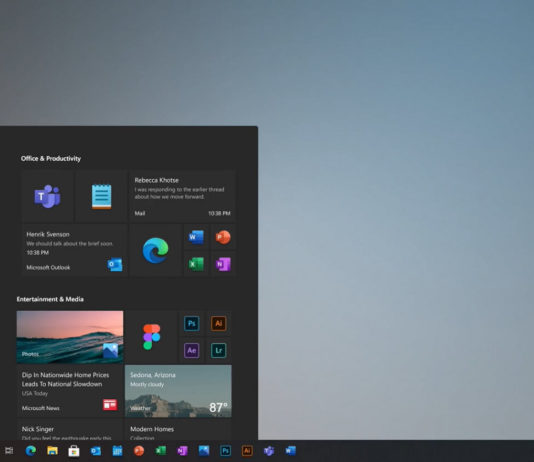
Task: Open Outlook from the taskbar
Action: [96, 451]
